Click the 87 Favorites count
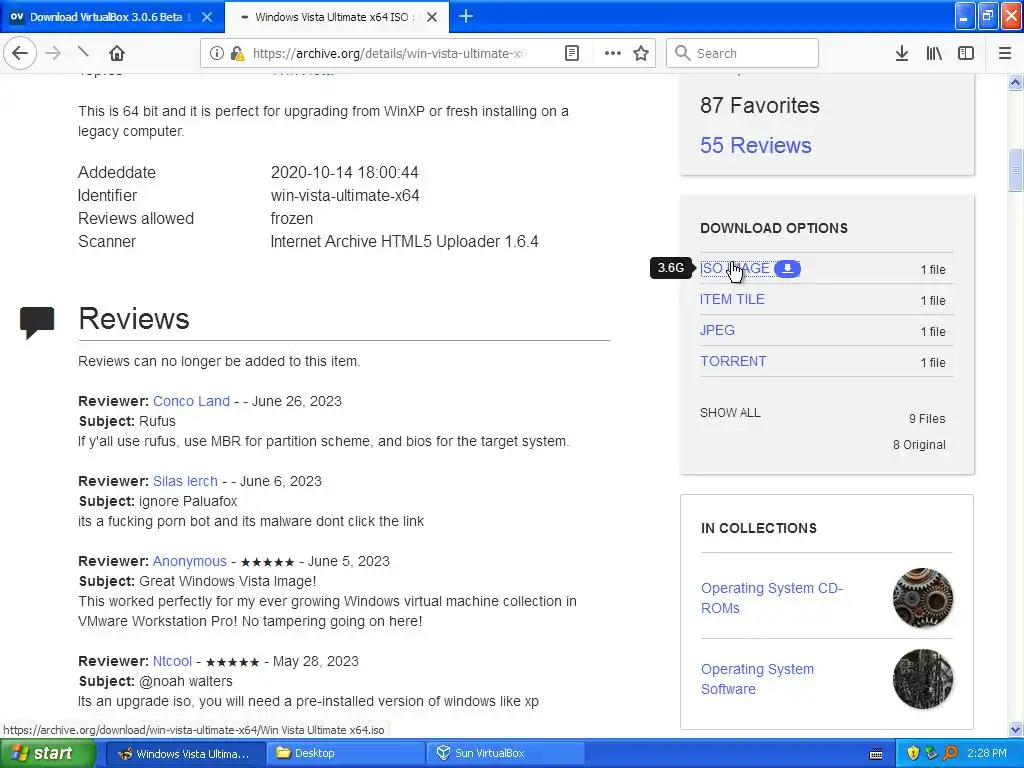 (760, 105)
